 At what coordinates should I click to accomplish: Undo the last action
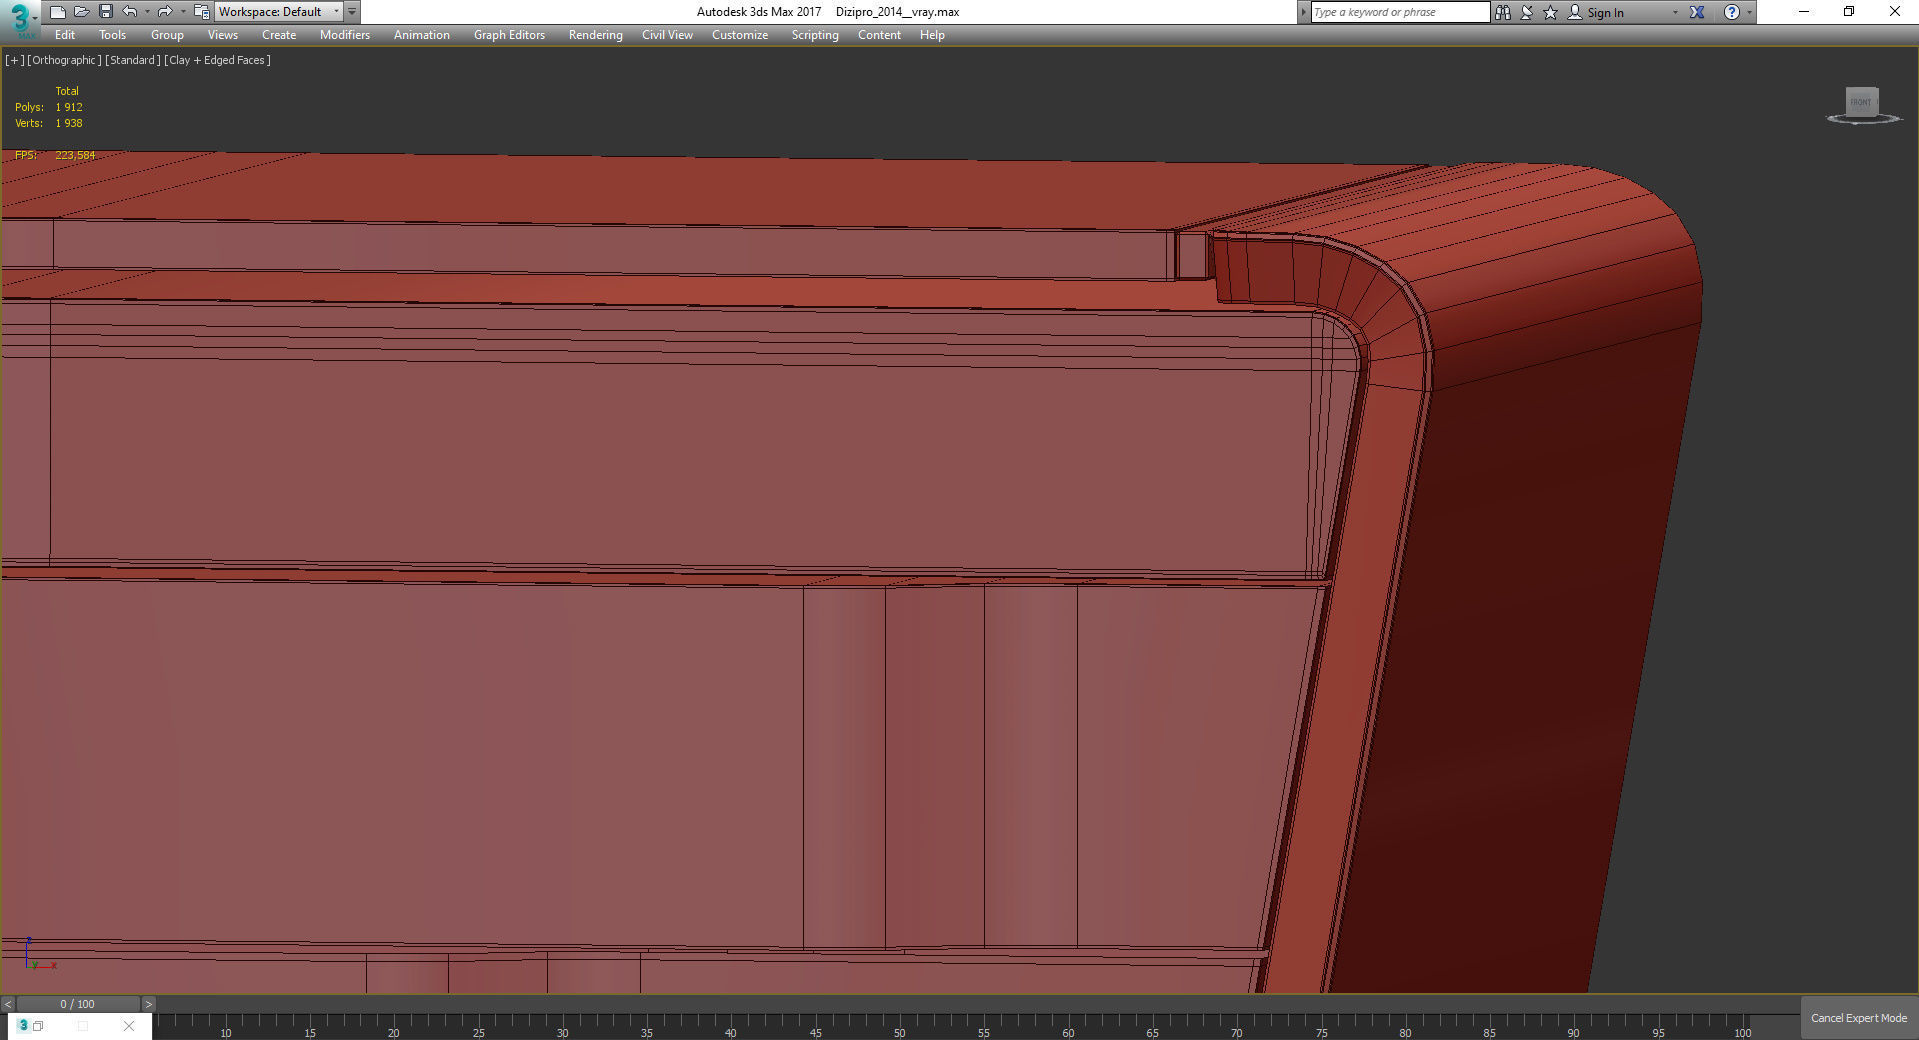point(129,12)
